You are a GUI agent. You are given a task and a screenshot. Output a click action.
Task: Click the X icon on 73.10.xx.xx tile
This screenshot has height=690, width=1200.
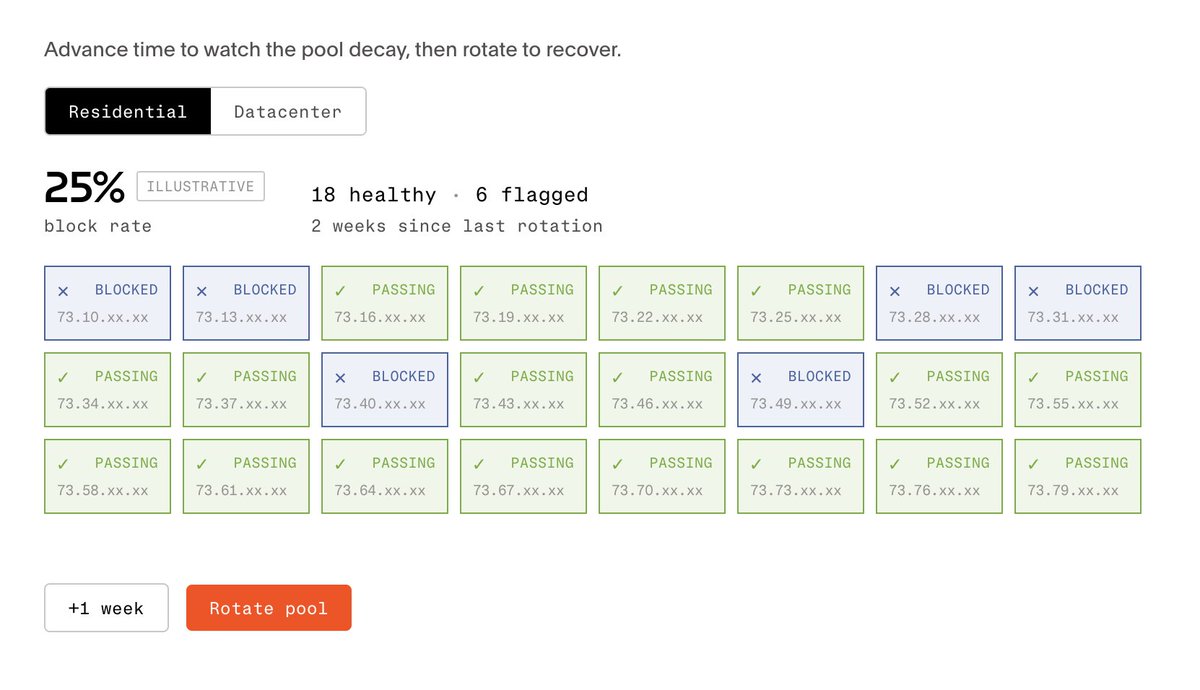(x=63, y=291)
